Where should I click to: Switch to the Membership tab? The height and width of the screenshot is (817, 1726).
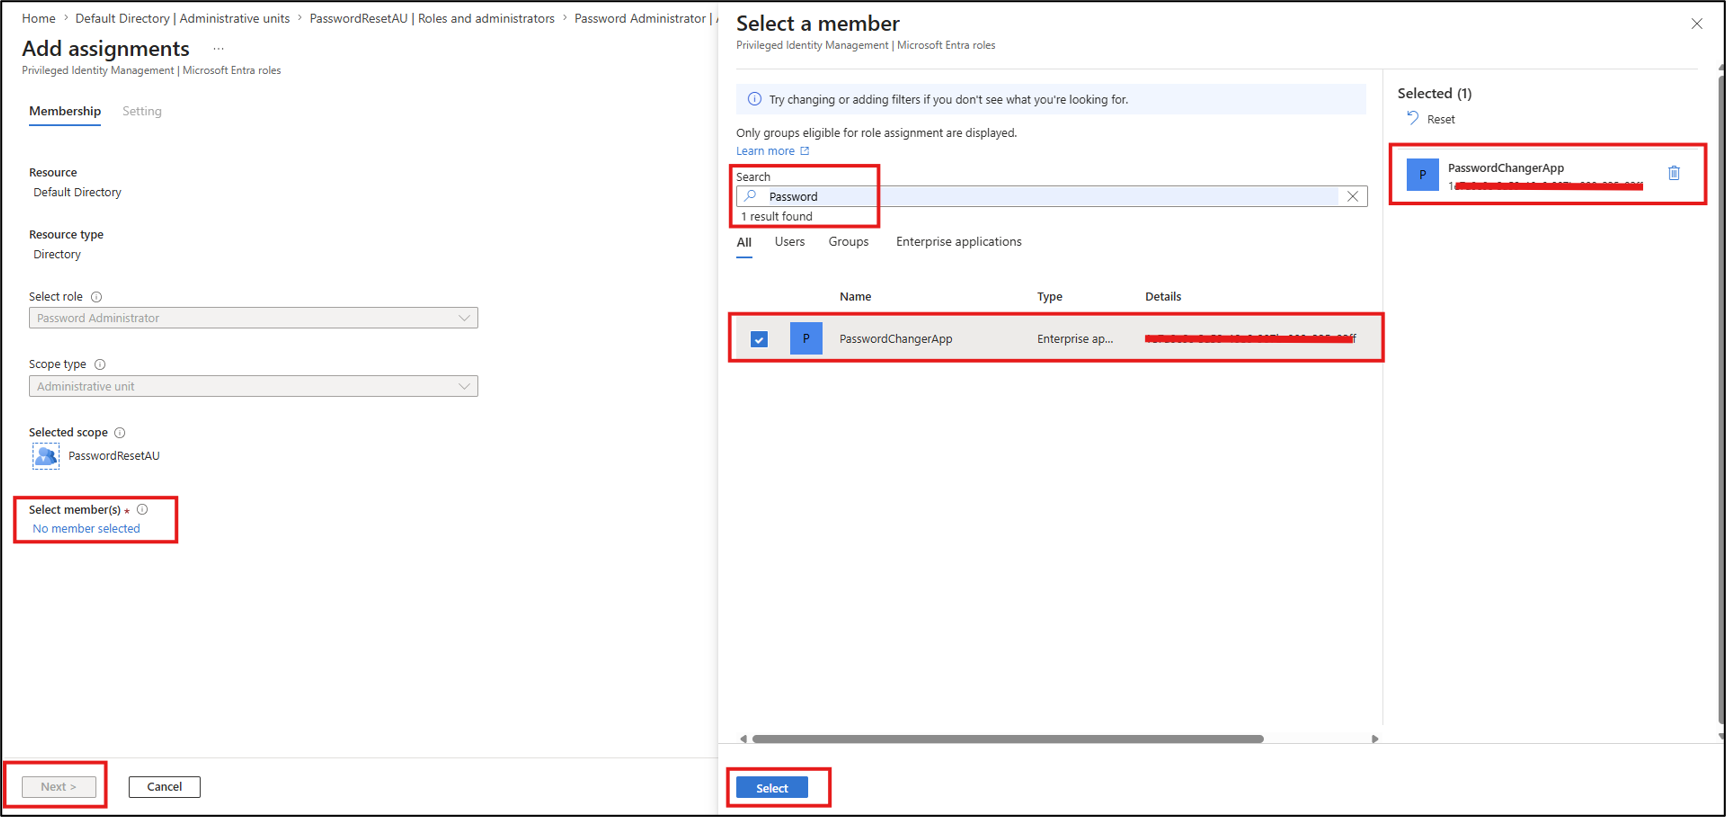tap(65, 111)
